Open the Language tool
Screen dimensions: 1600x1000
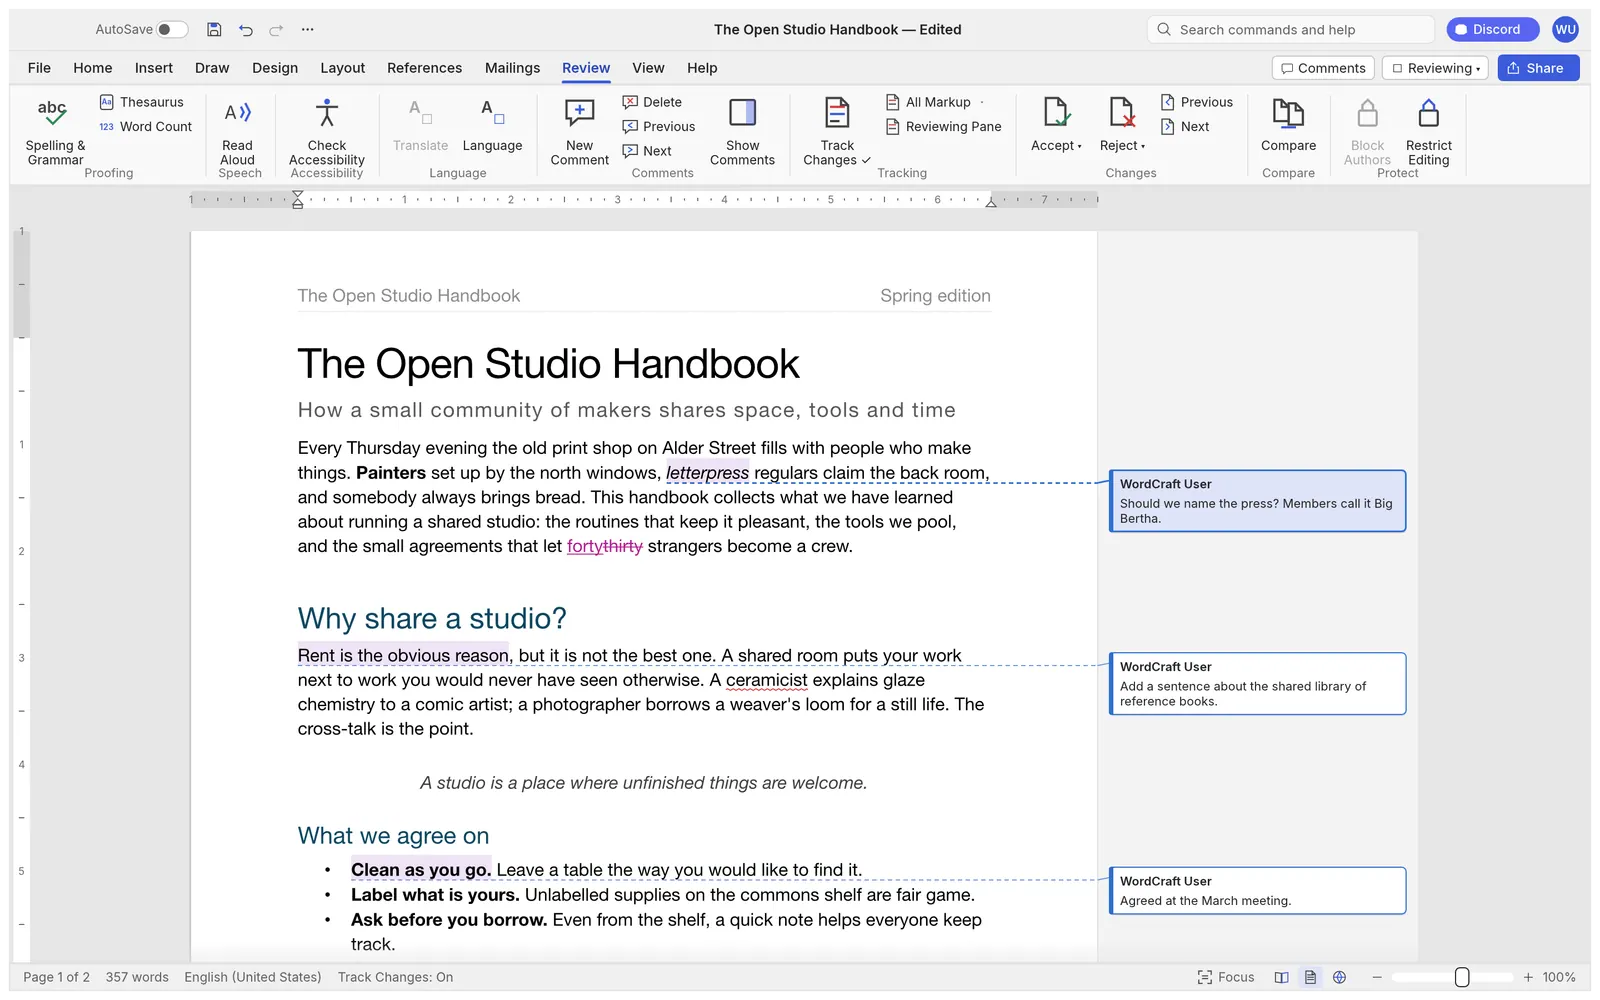pyautogui.click(x=492, y=125)
